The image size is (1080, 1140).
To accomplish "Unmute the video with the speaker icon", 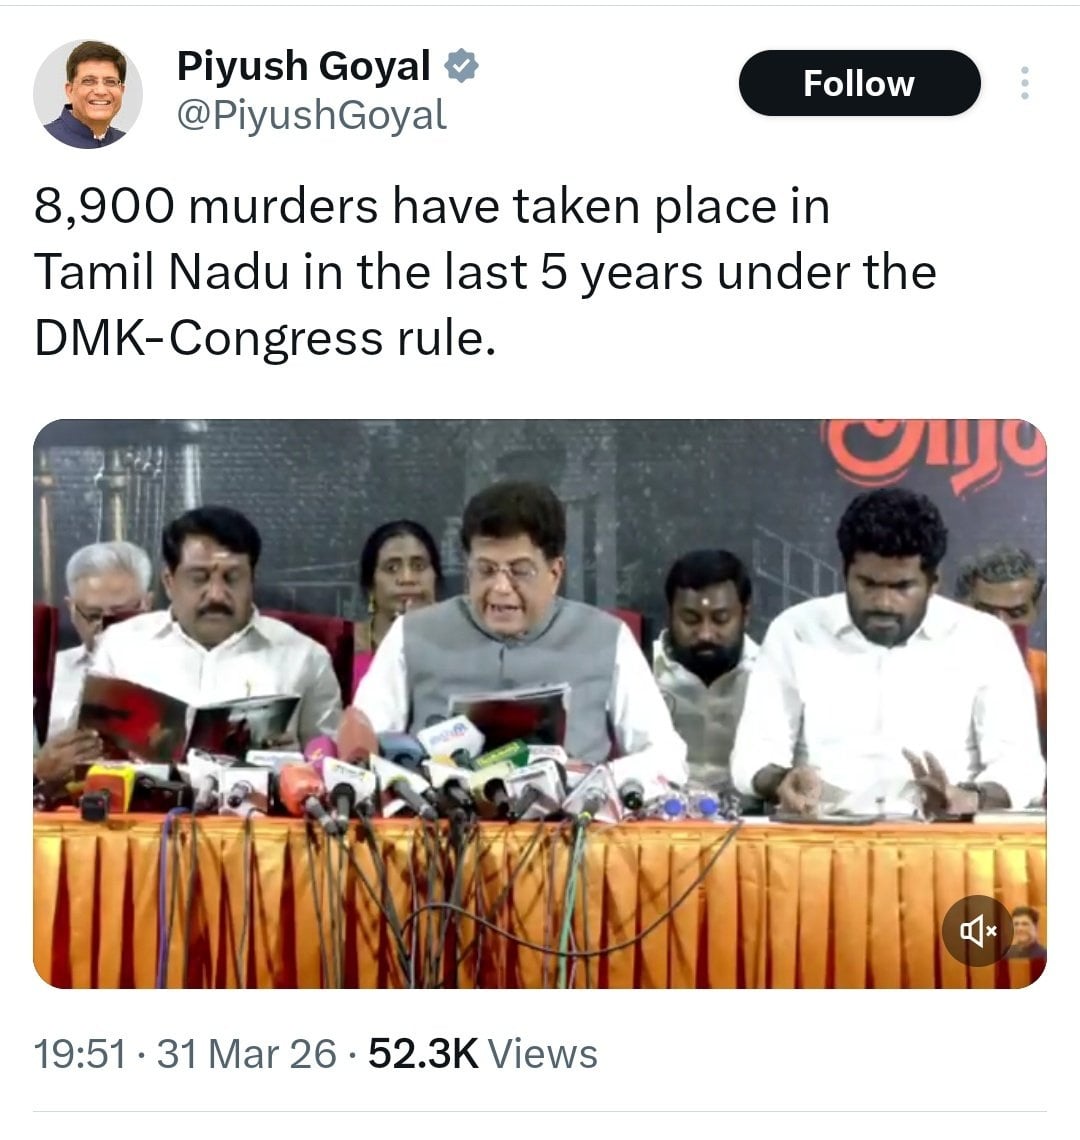I will click(x=977, y=930).
